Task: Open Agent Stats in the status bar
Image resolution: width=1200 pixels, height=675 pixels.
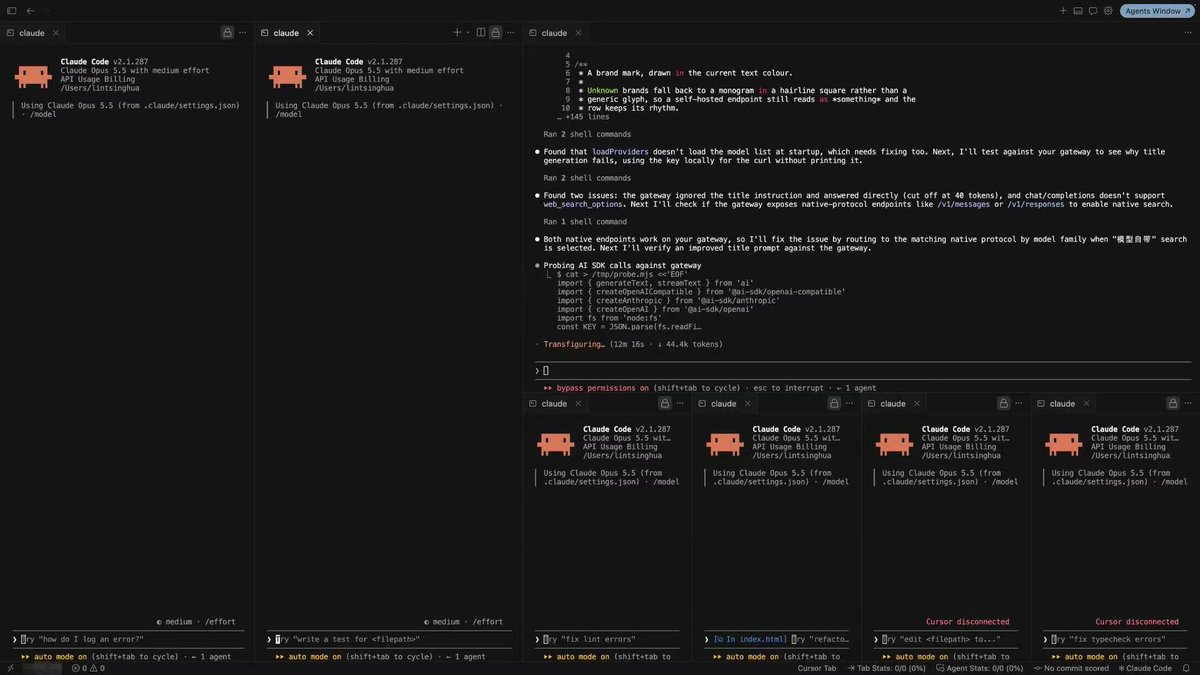Action: pos(979,668)
